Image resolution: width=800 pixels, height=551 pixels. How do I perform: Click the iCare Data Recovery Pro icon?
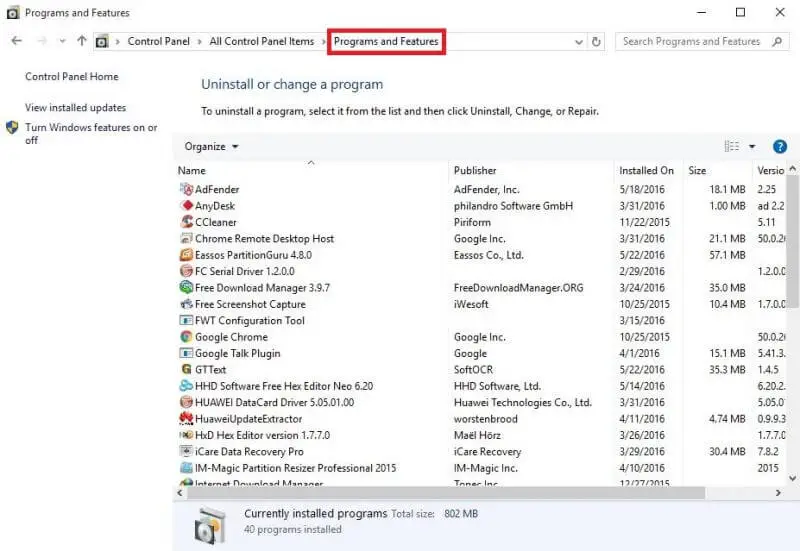(x=186, y=452)
